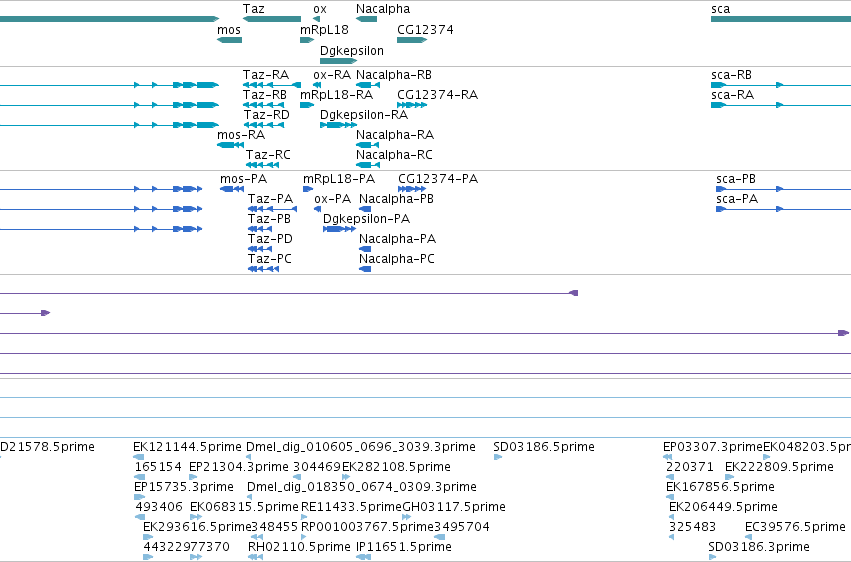Select the Nacalpha-PC protein label

(397, 259)
